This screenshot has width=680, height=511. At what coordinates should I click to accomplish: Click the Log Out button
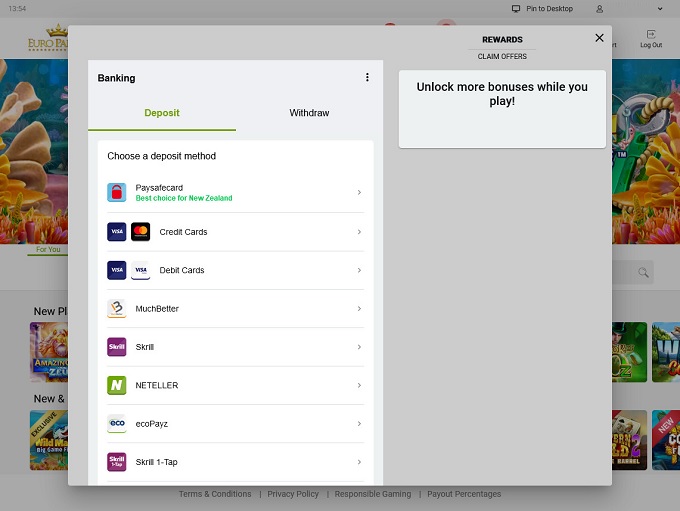pos(651,39)
